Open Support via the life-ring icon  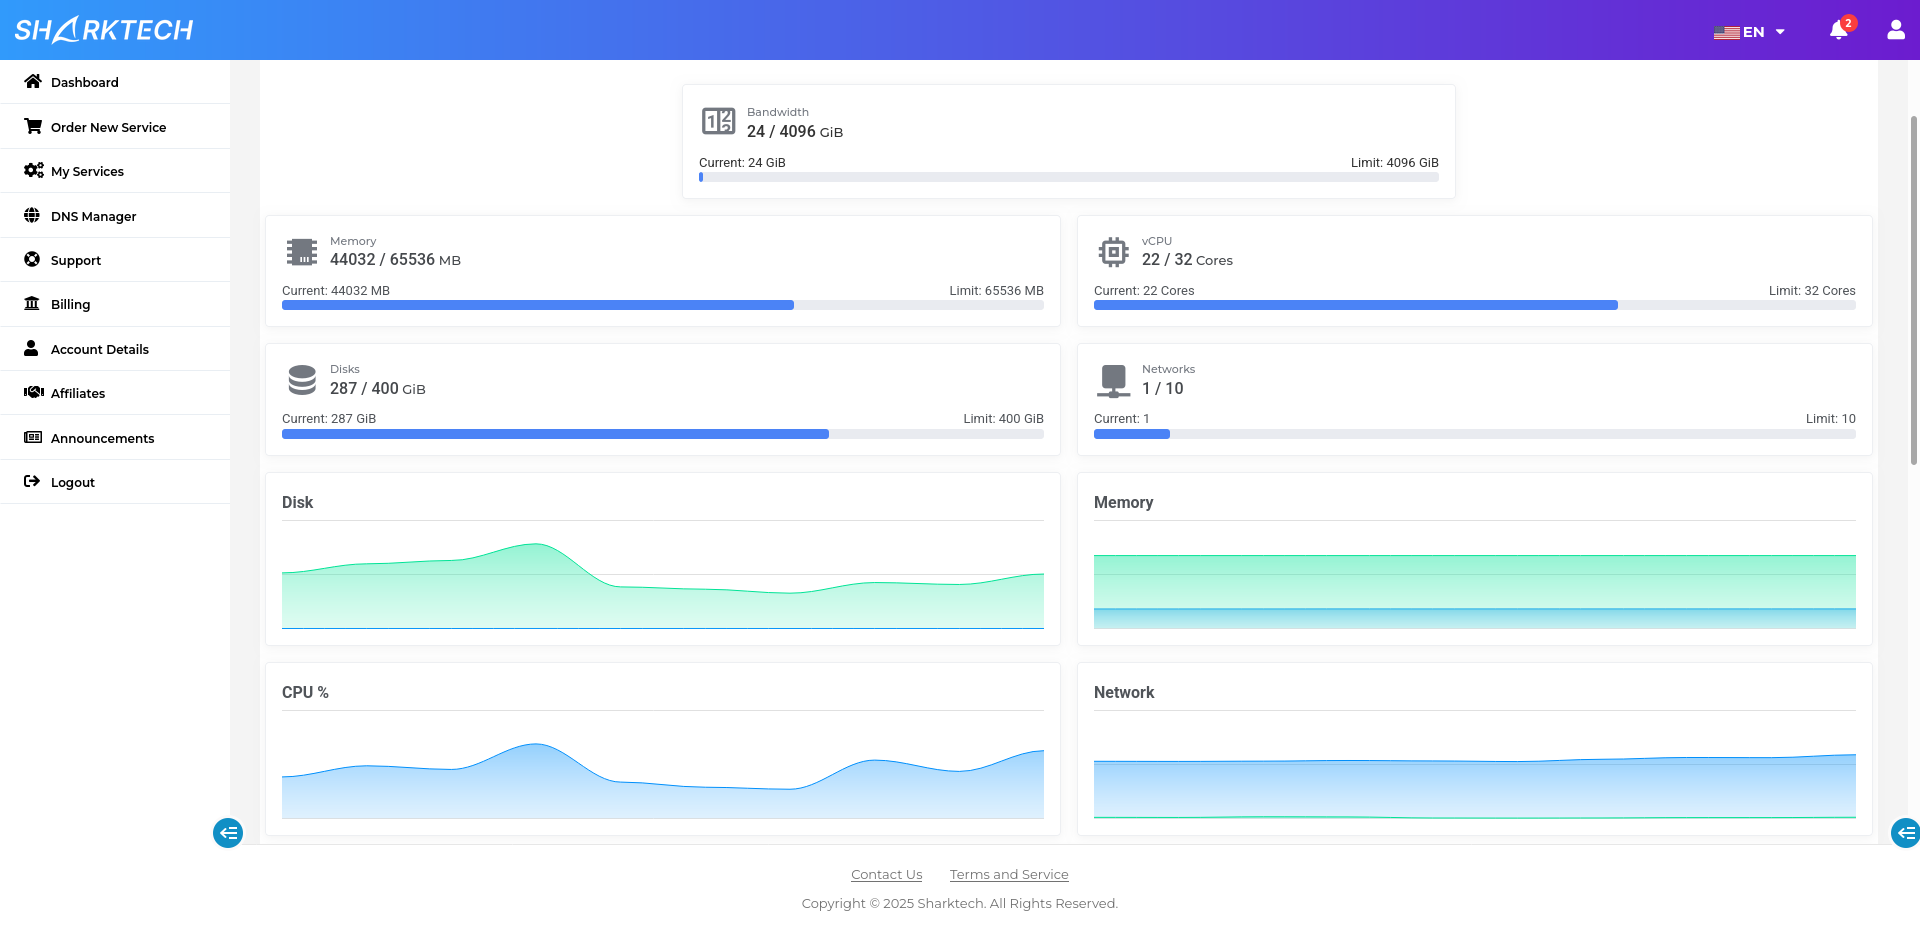coord(33,260)
